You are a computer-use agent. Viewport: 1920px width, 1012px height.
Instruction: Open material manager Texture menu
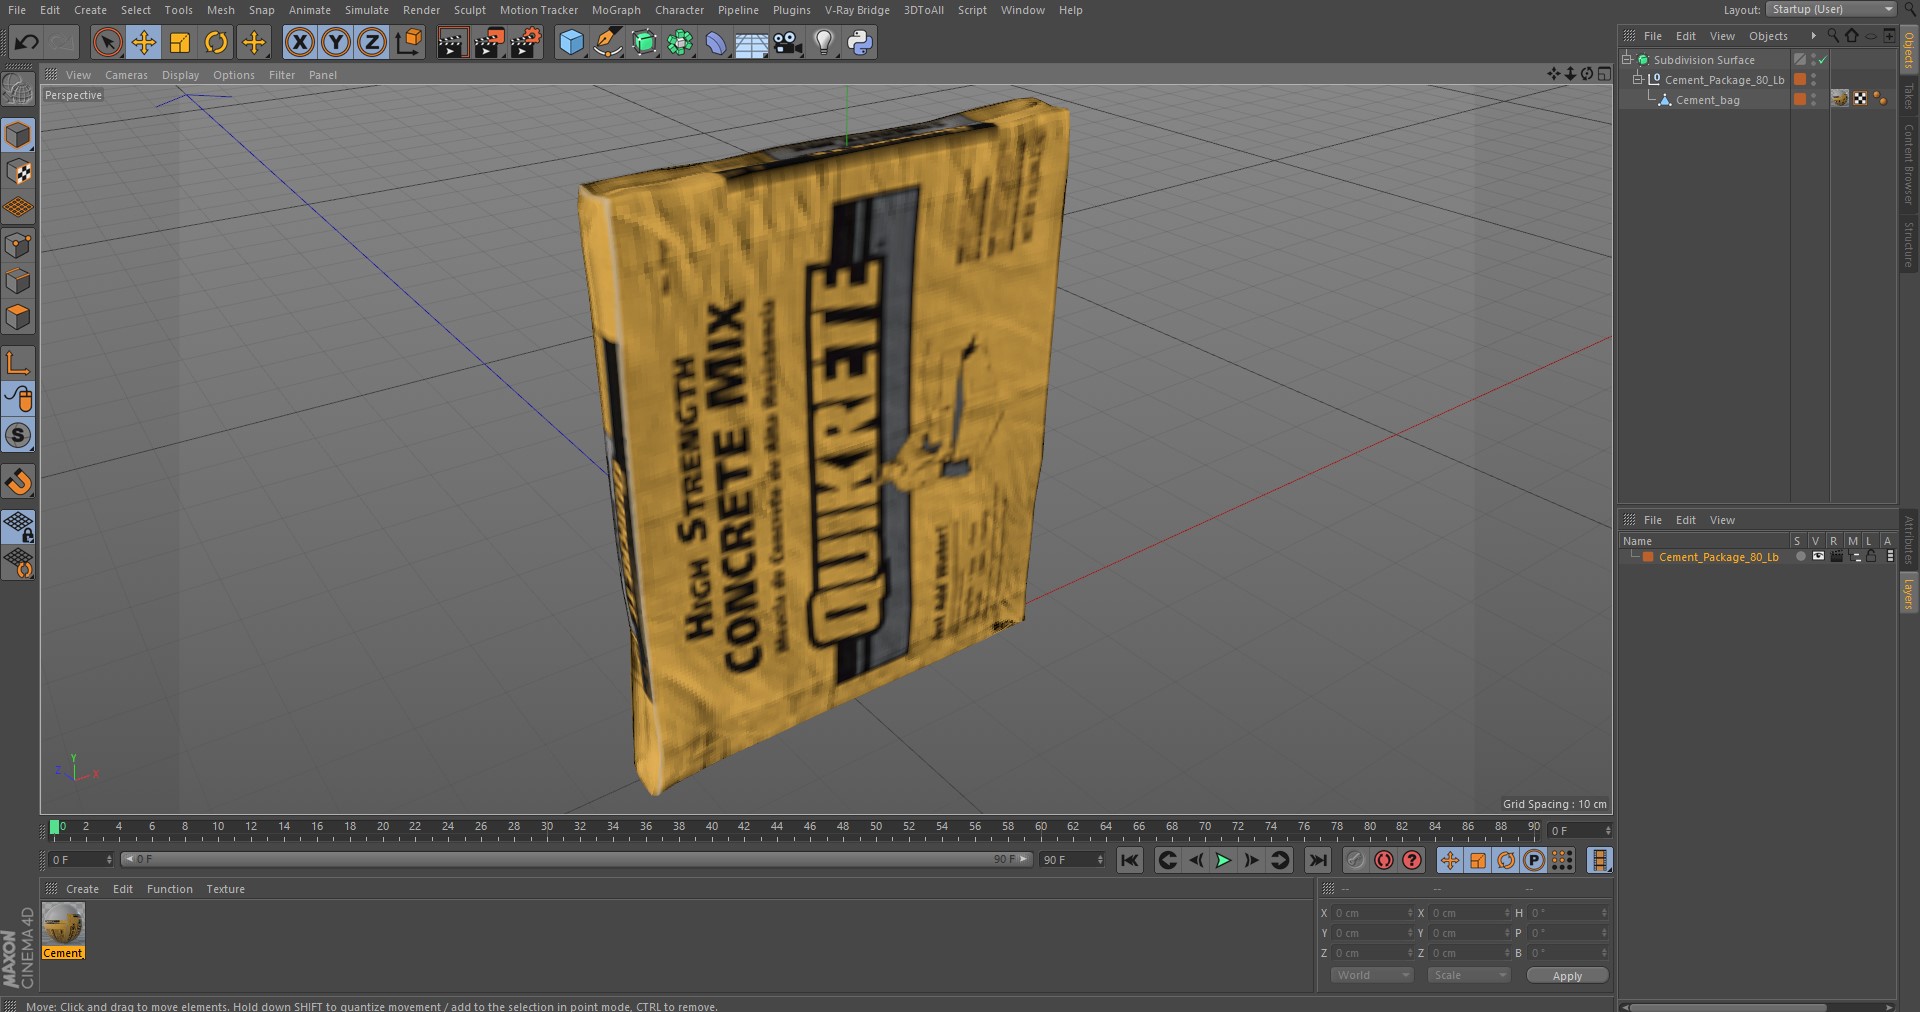tap(225, 889)
